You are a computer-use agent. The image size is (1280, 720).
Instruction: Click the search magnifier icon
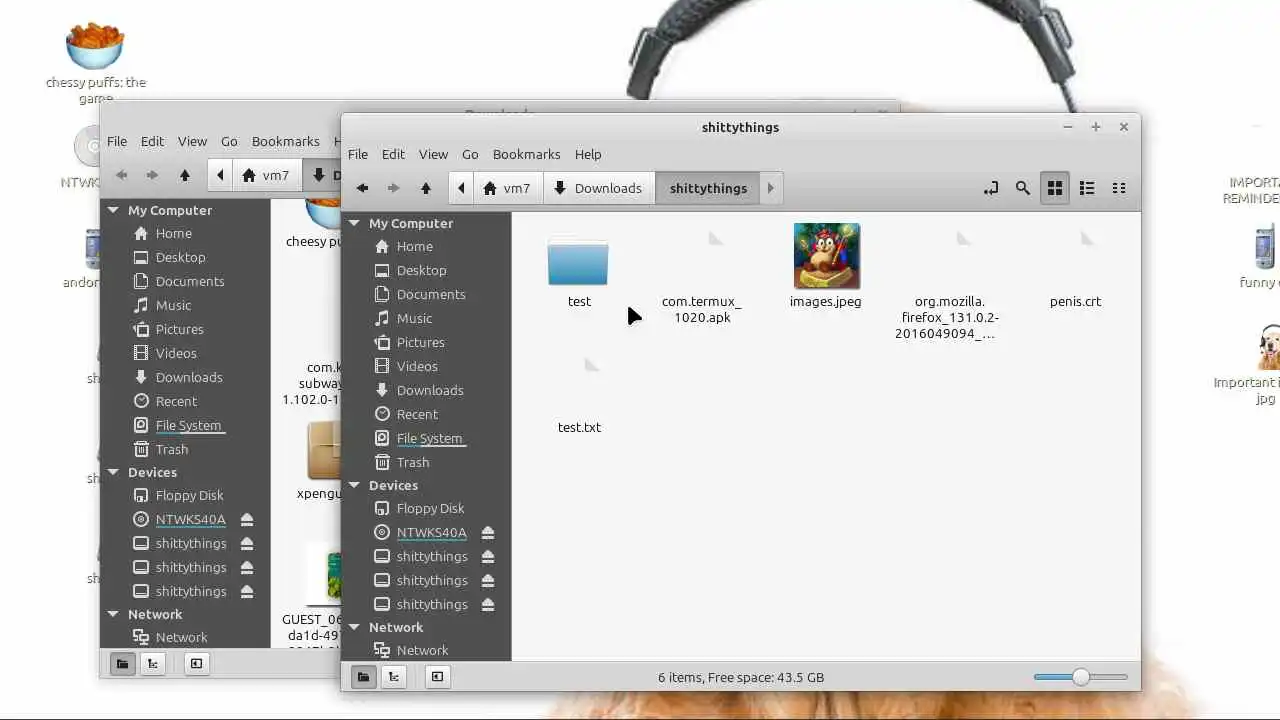point(1022,188)
